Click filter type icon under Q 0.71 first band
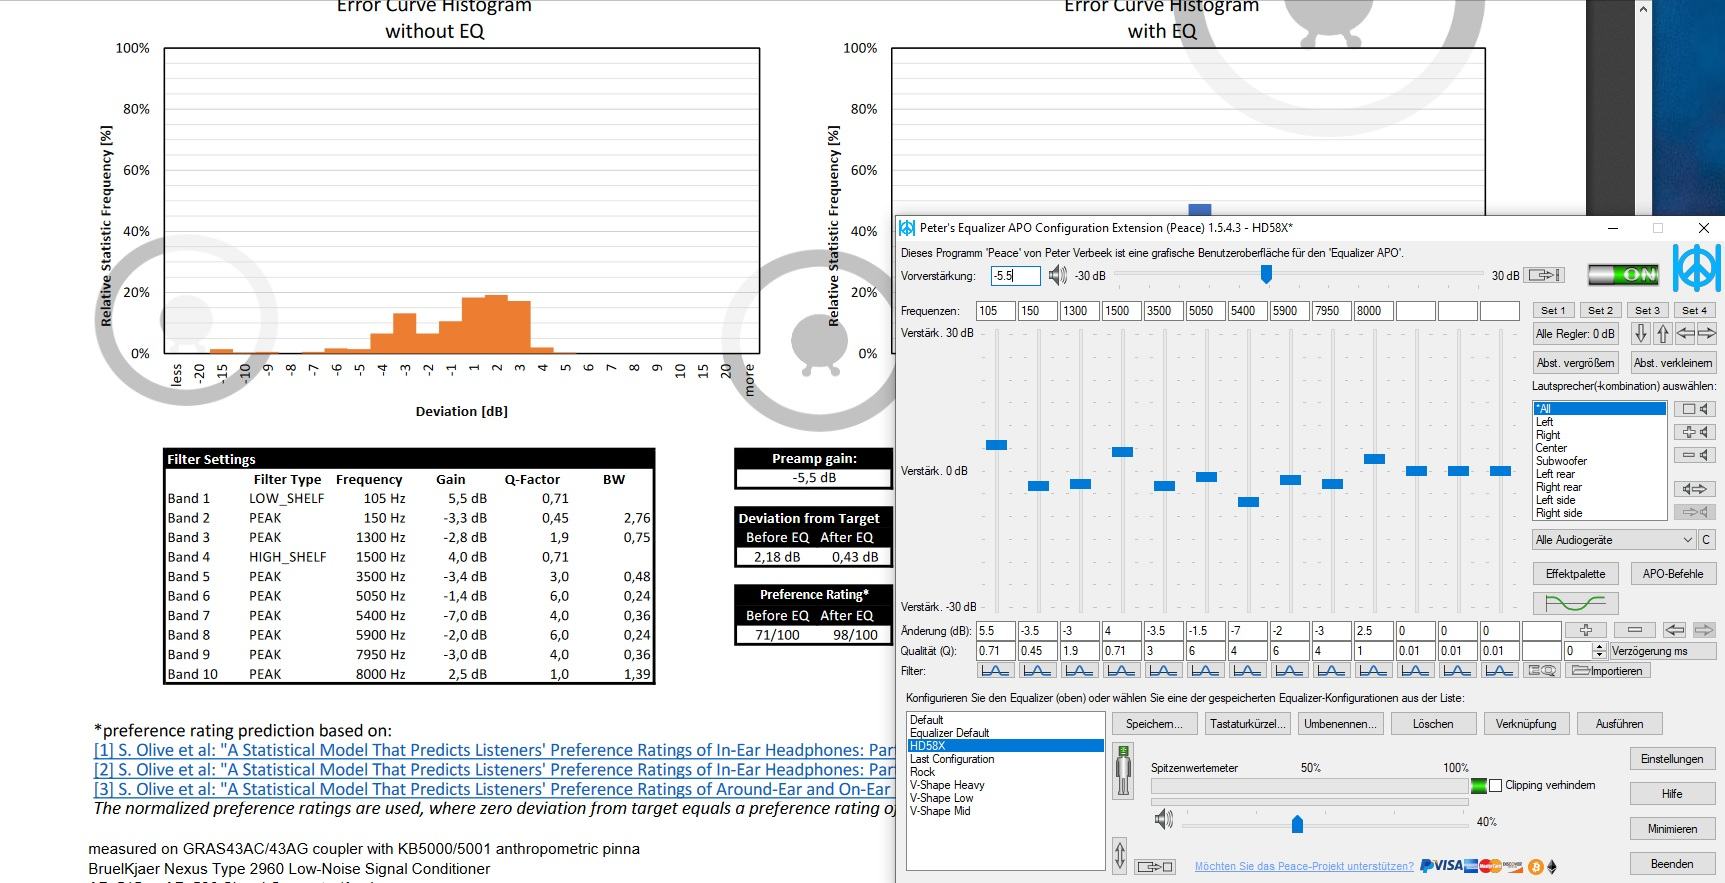Viewport: 1725px width, 883px height. pos(995,671)
